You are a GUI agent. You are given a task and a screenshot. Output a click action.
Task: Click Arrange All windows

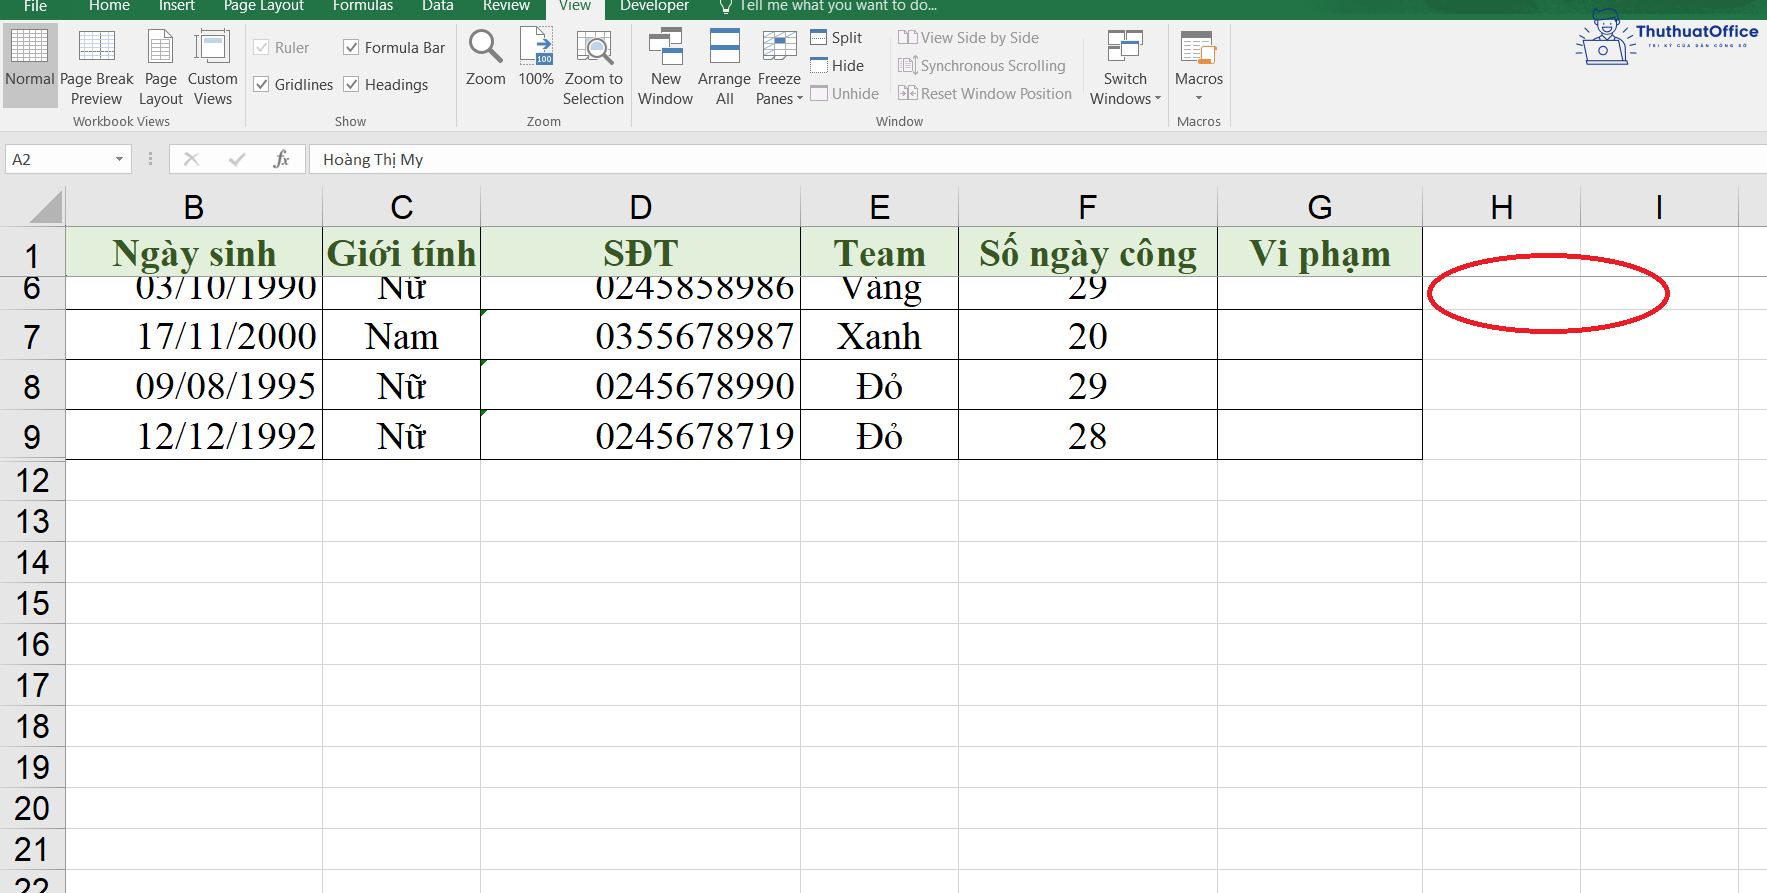pos(724,65)
